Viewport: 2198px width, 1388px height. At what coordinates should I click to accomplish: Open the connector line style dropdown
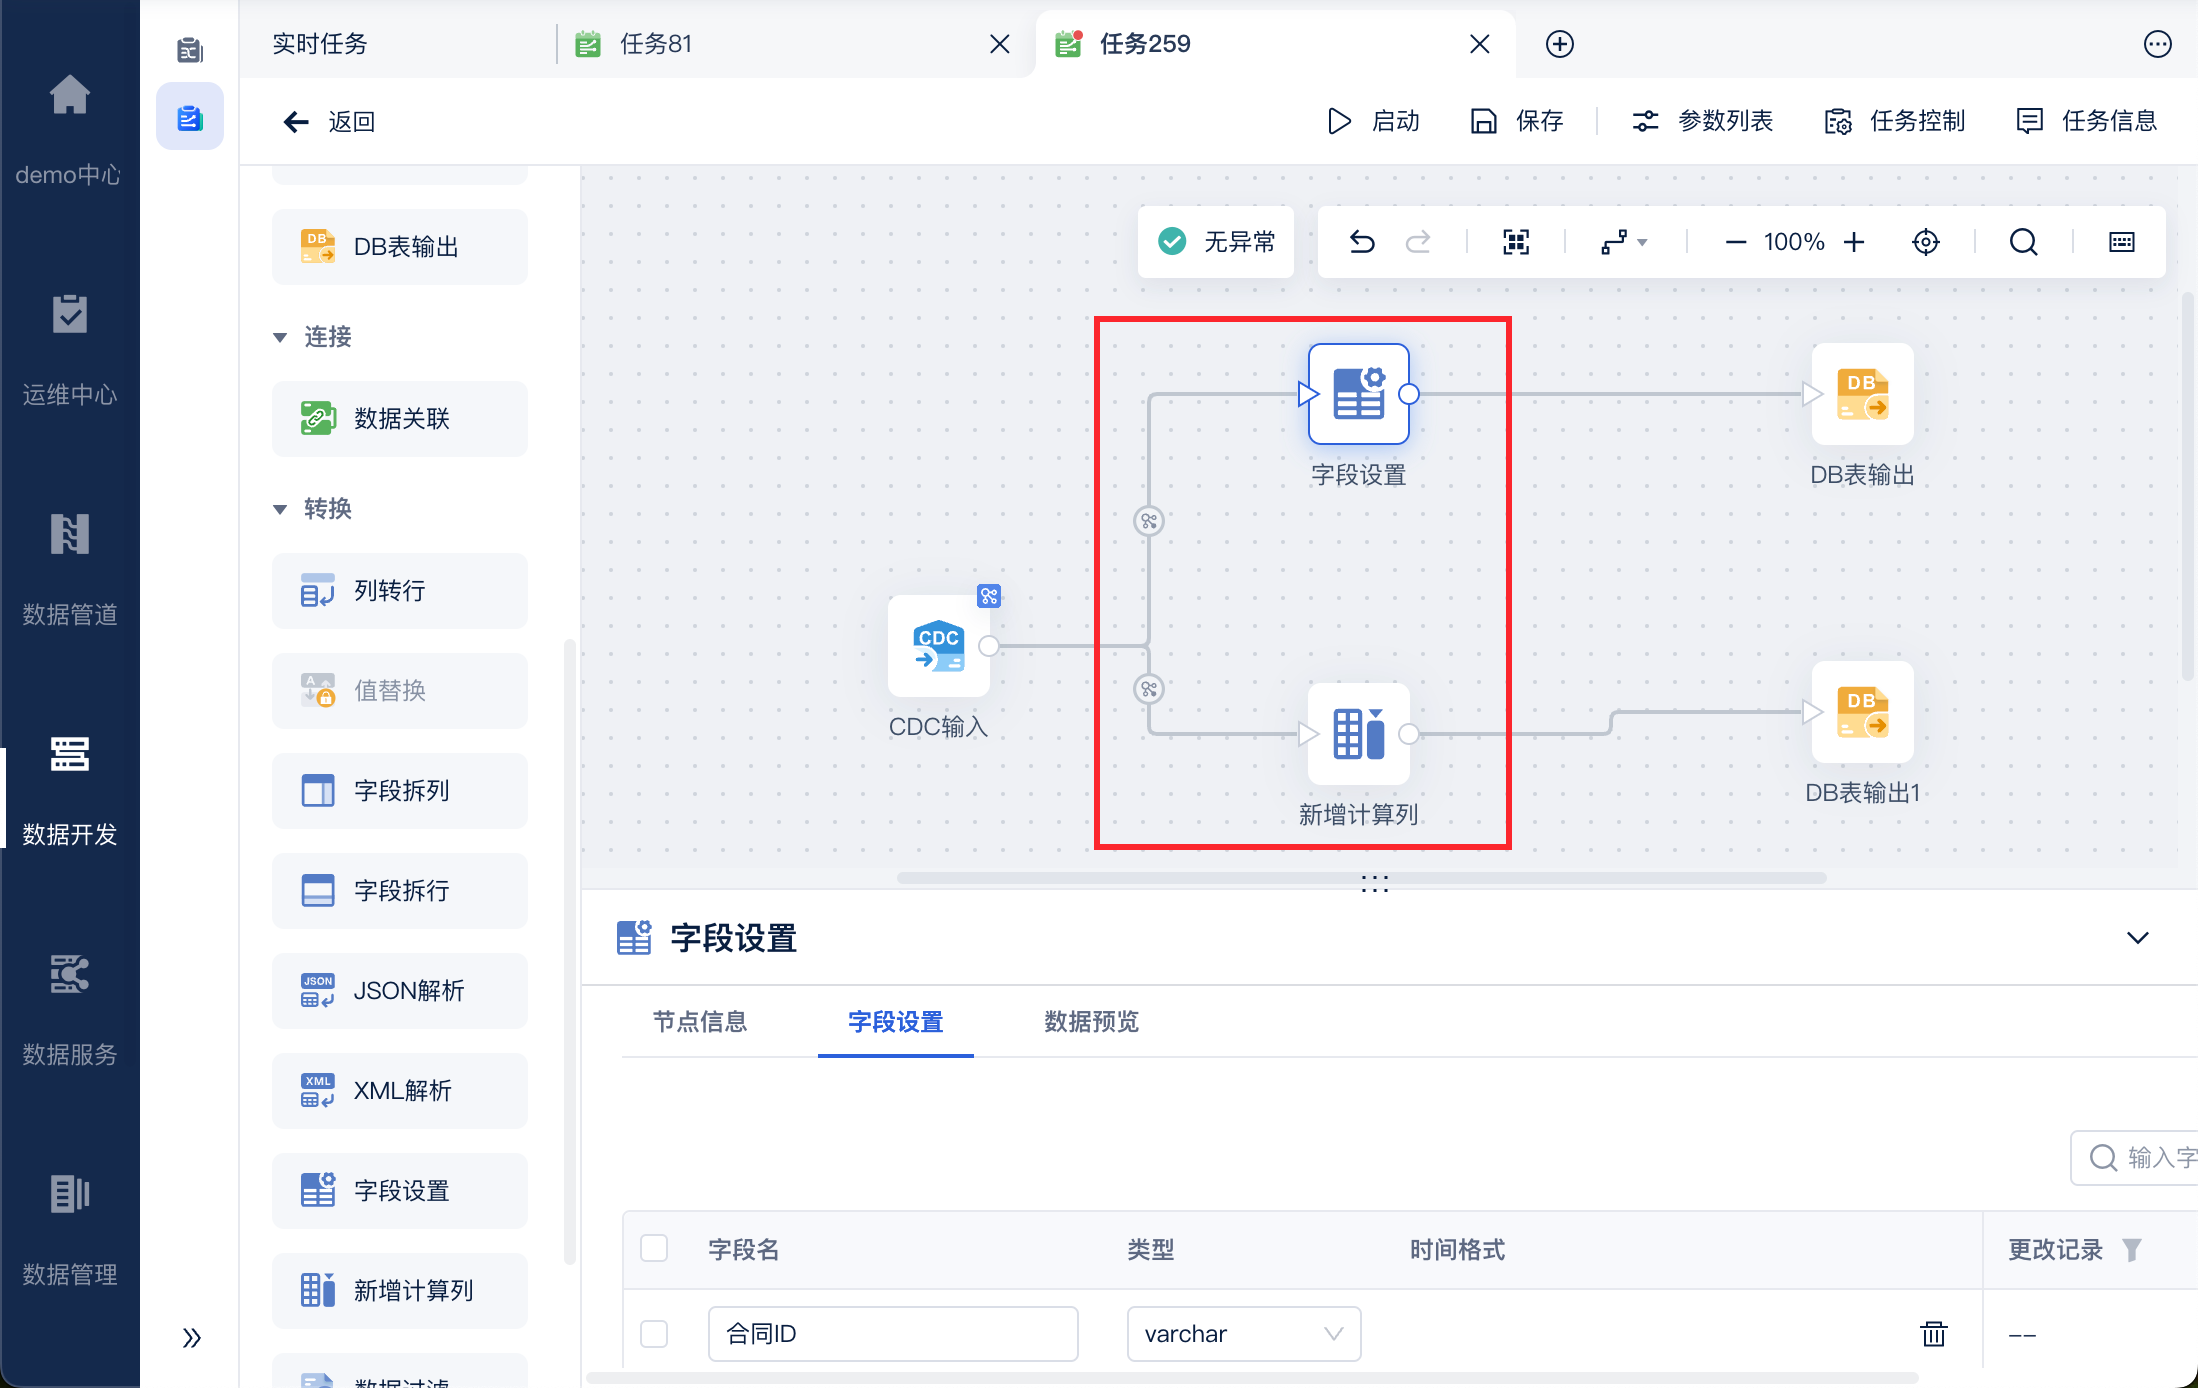click(1623, 242)
